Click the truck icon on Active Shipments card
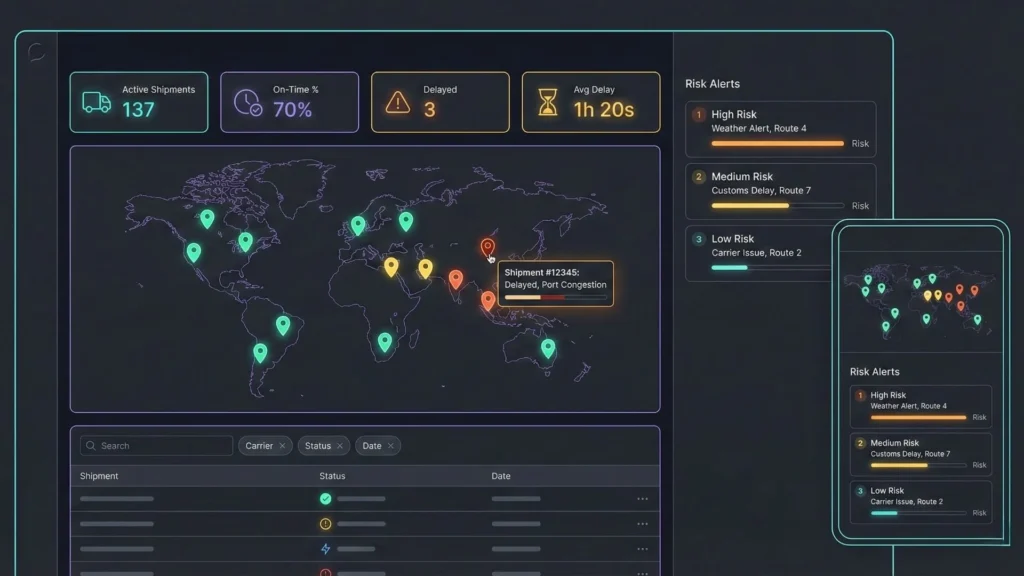The height and width of the screenshot is (576, 1024). (x=95, y=101)
